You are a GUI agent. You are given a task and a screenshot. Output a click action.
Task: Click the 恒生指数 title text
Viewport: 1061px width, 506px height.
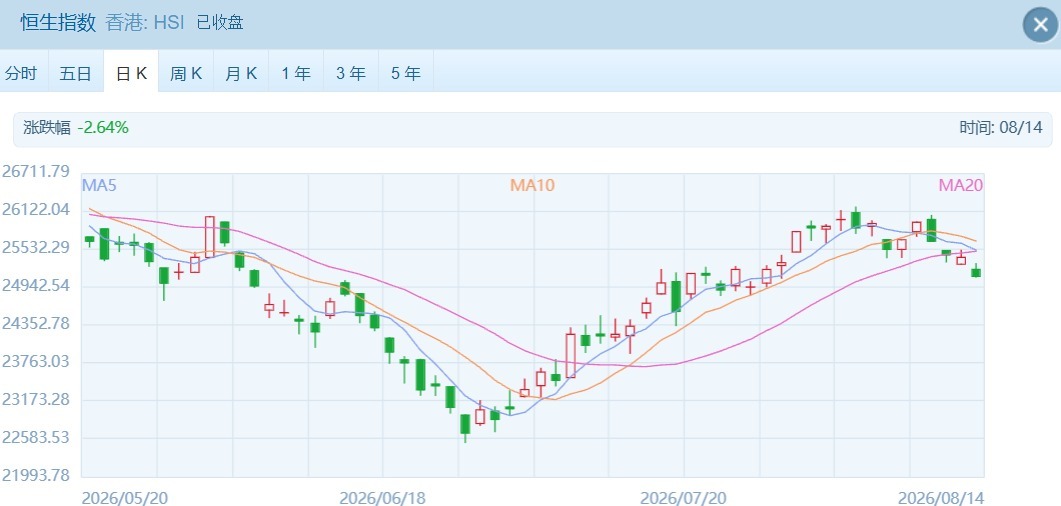58,23
